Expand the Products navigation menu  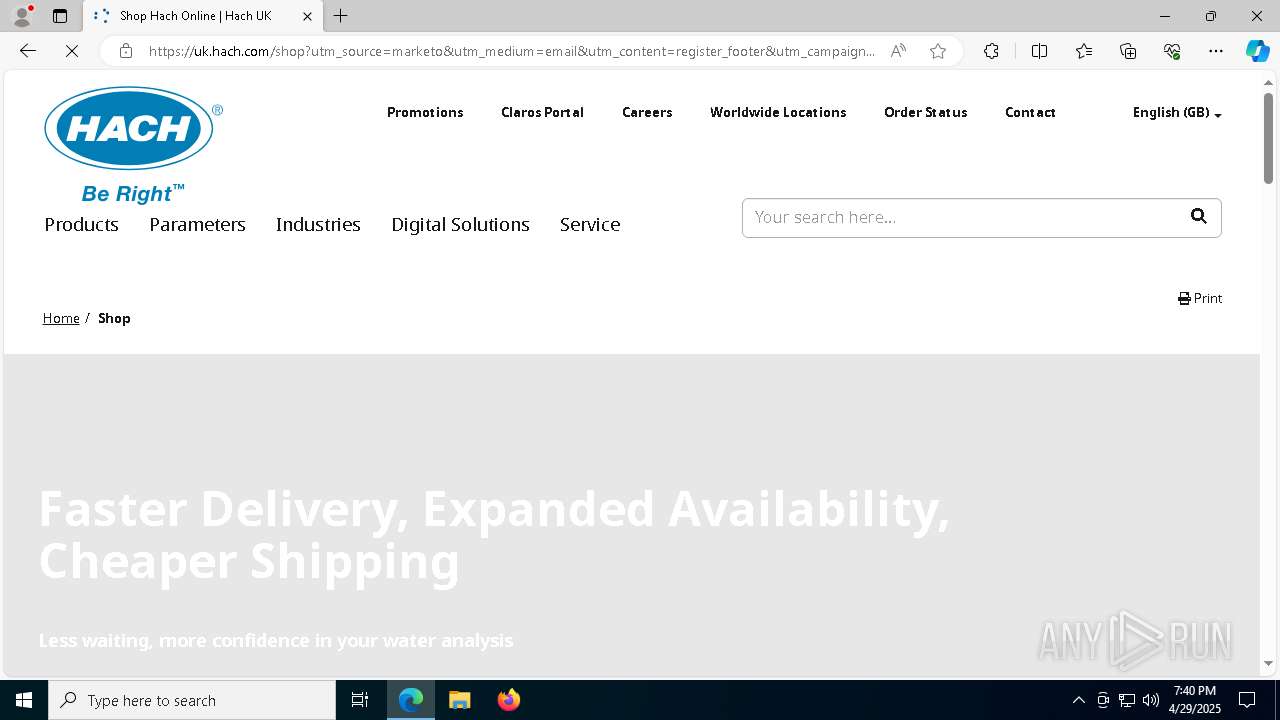[81, 224]
